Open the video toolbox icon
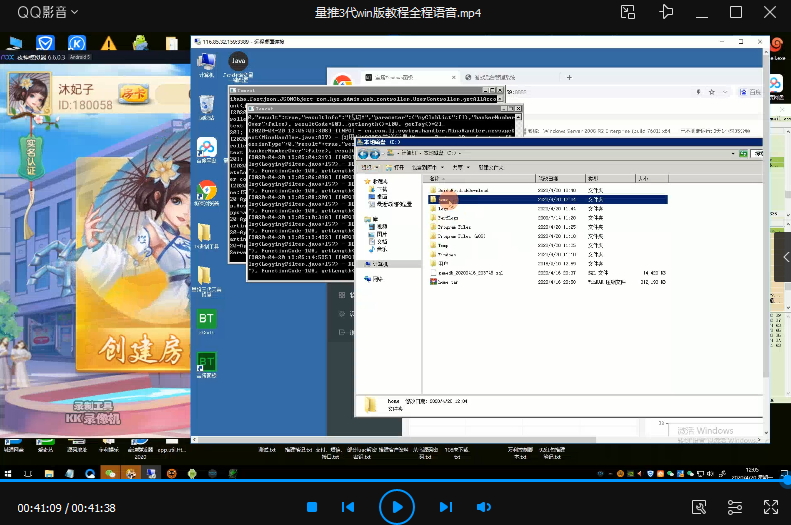The width and height of the screenshot is (791, 525). pyautogui.click(x=700, y=507)
